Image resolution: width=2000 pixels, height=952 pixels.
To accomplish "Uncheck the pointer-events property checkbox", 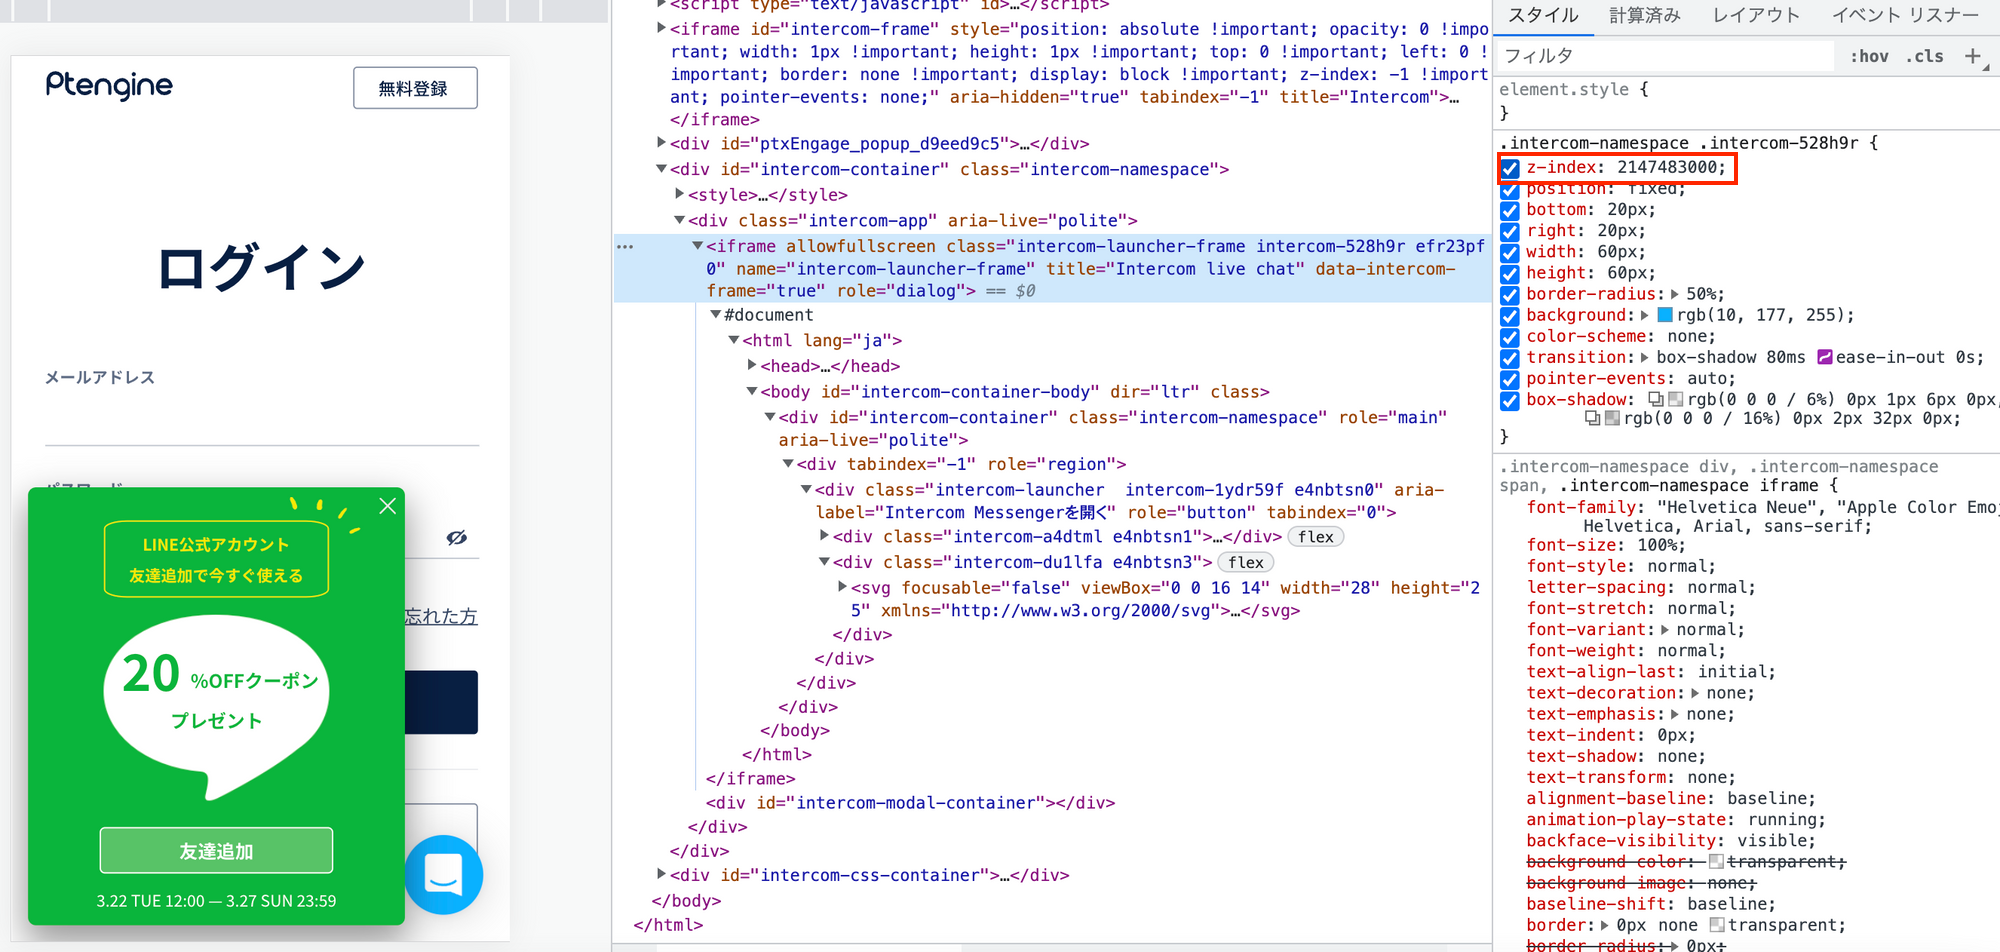I will pyautogui.click(x=1510, y=379).
